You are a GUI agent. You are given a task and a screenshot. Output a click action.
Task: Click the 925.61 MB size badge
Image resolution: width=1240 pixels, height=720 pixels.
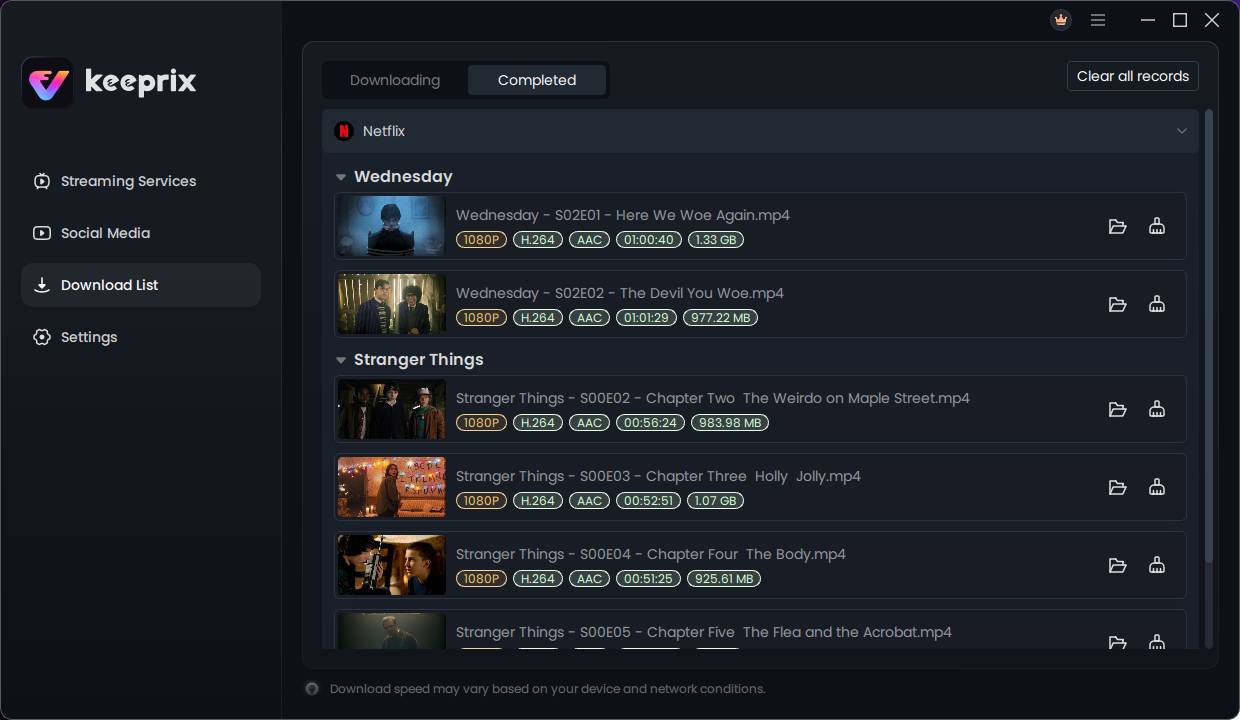pyautogui.click(x=723, y=579)
